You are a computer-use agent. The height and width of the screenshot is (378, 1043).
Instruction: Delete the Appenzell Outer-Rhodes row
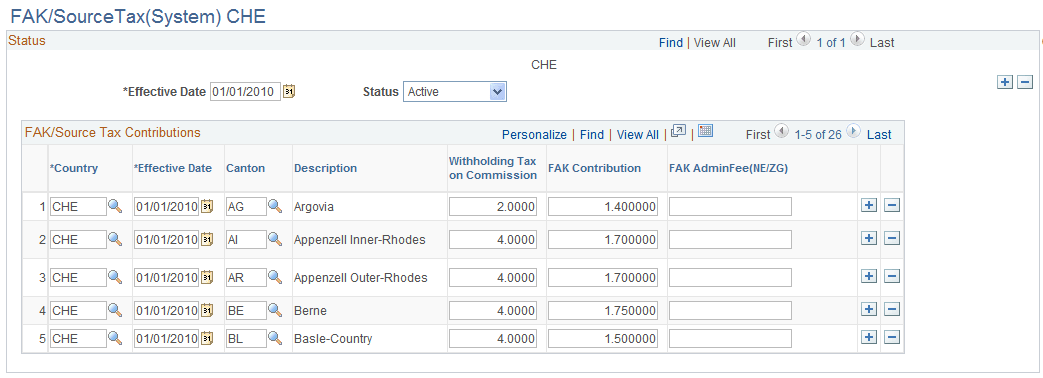click(x=892, y=276)
